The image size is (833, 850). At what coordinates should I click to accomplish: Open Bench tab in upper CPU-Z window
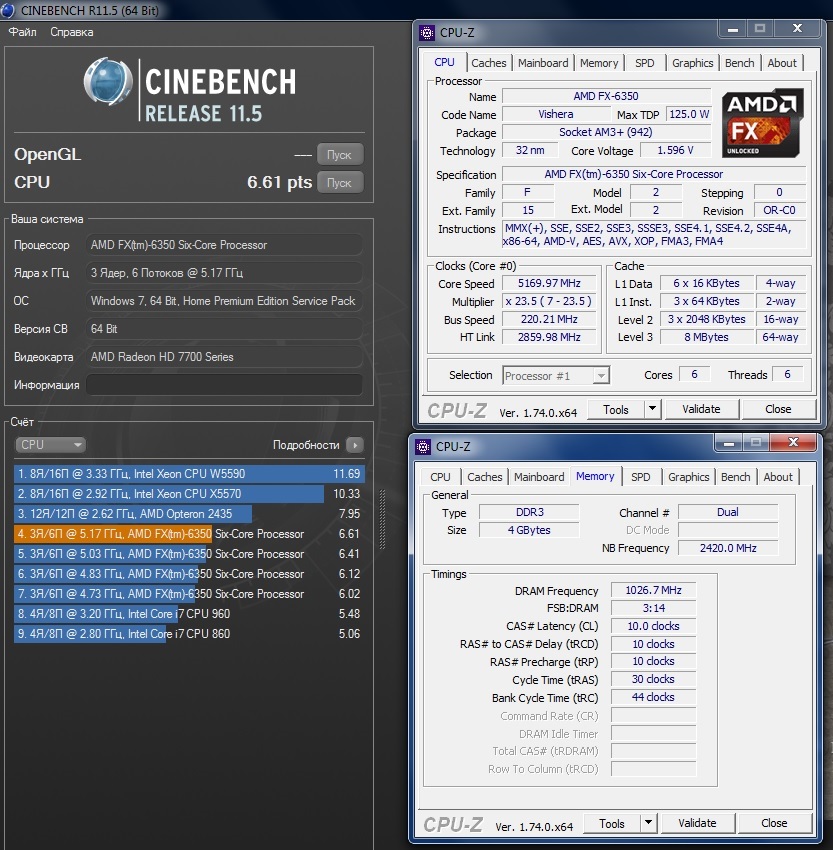pyautogui.click(x=739, y=63)
